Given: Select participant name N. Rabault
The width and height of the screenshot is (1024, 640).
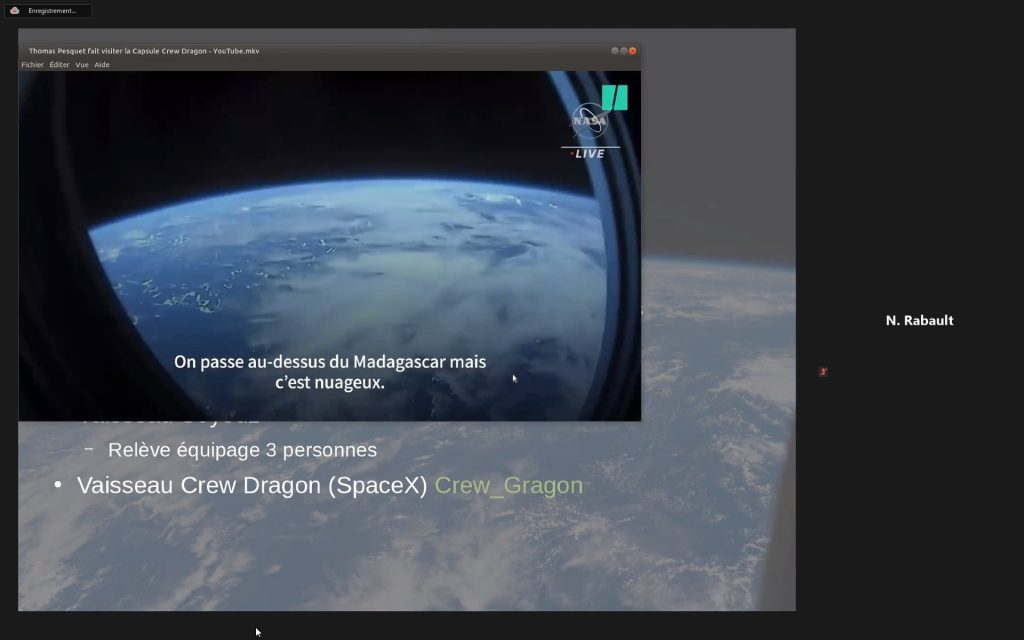Looking at the screenshot, I should tap(920, 321).
